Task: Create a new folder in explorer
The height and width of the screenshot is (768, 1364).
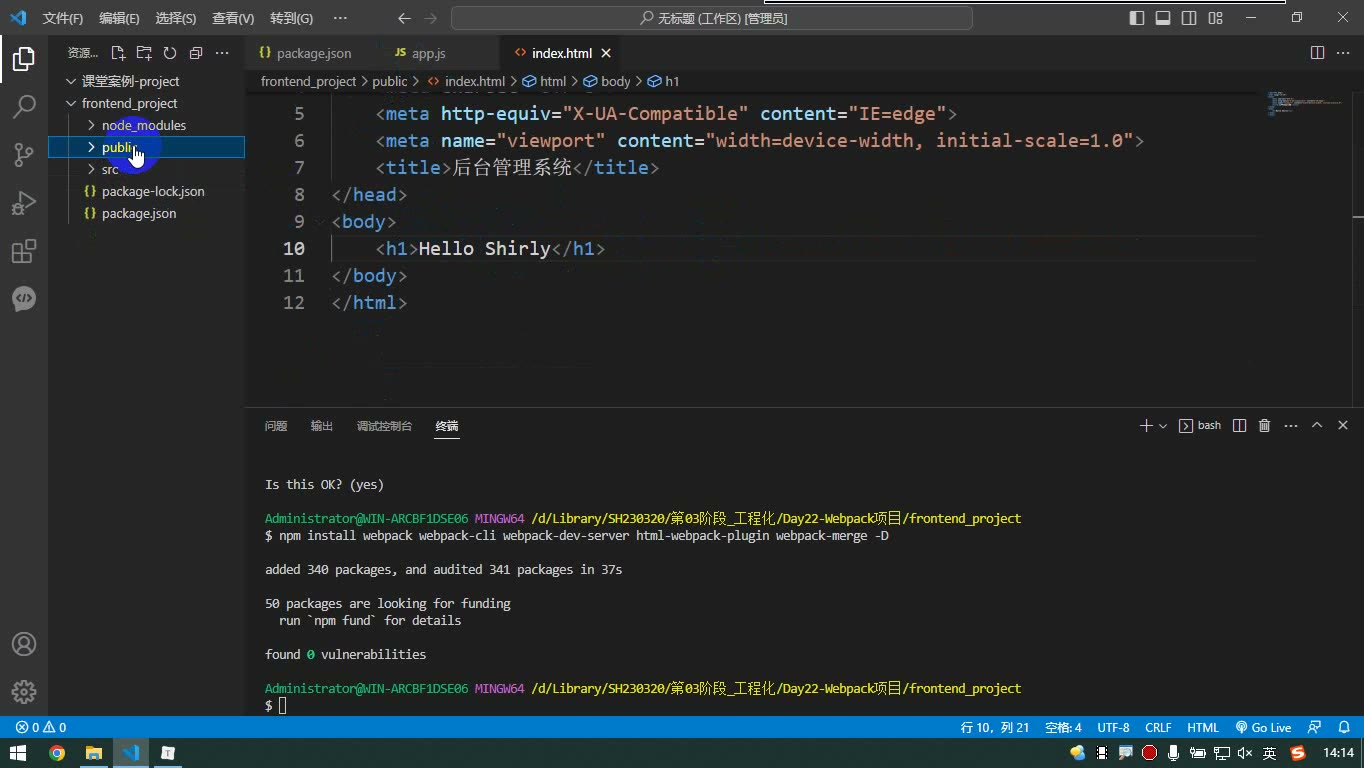Action: point(144,53)
